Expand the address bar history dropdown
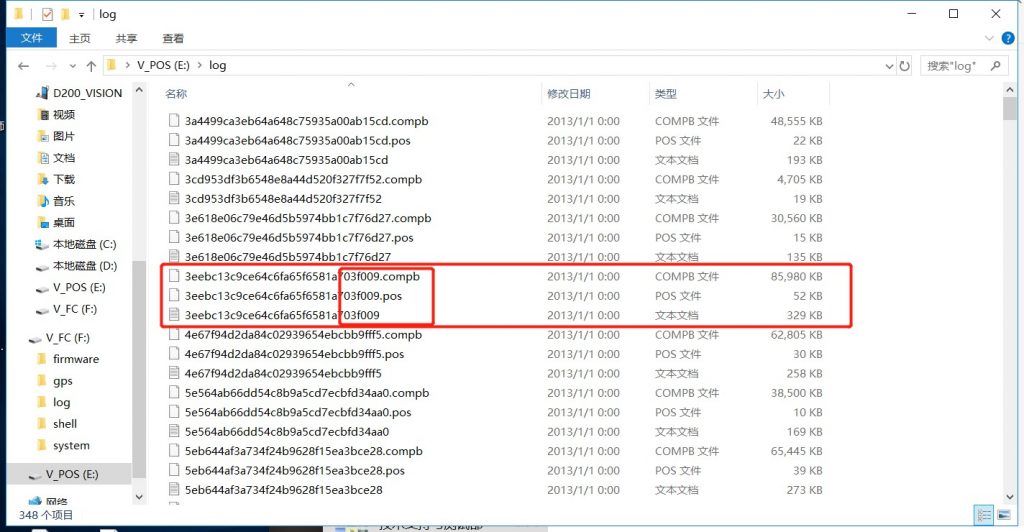The width and height of the screenshot is (1024, 532). click(x=889, y=66)
